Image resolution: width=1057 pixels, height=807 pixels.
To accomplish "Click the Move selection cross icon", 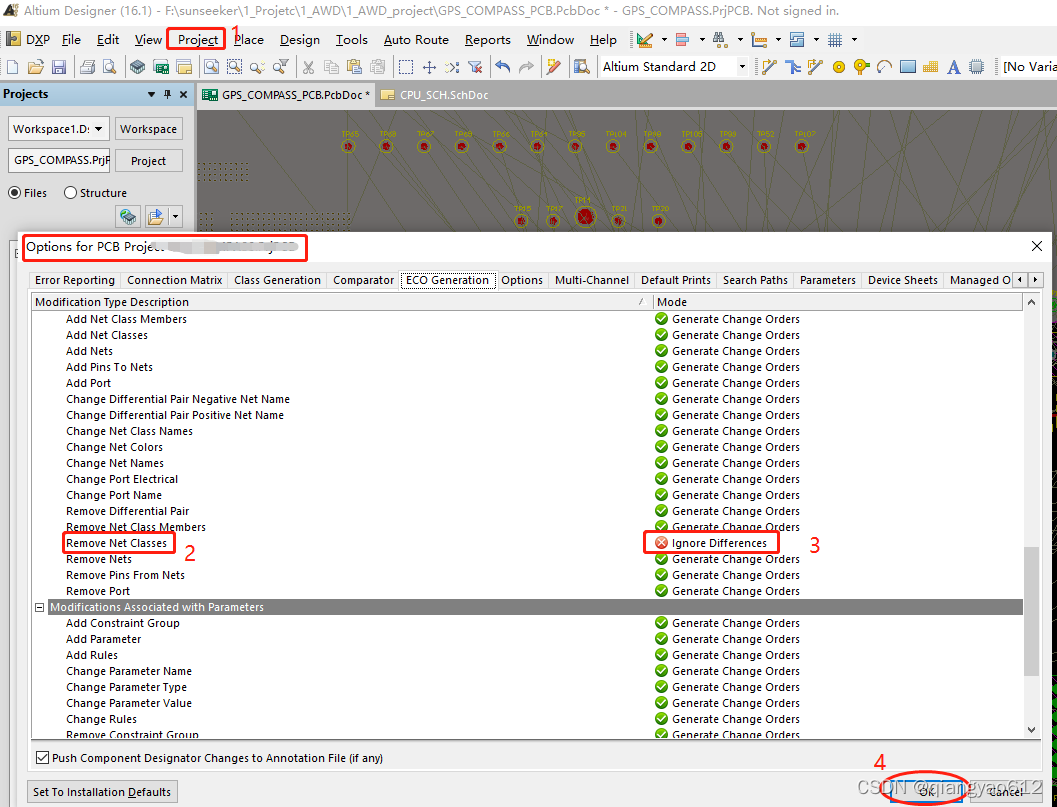I will click(x=429, y=67).
